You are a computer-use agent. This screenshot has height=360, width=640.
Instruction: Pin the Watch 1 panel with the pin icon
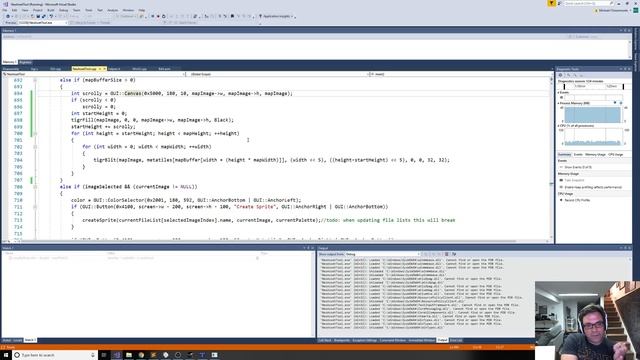click(308, 248)
